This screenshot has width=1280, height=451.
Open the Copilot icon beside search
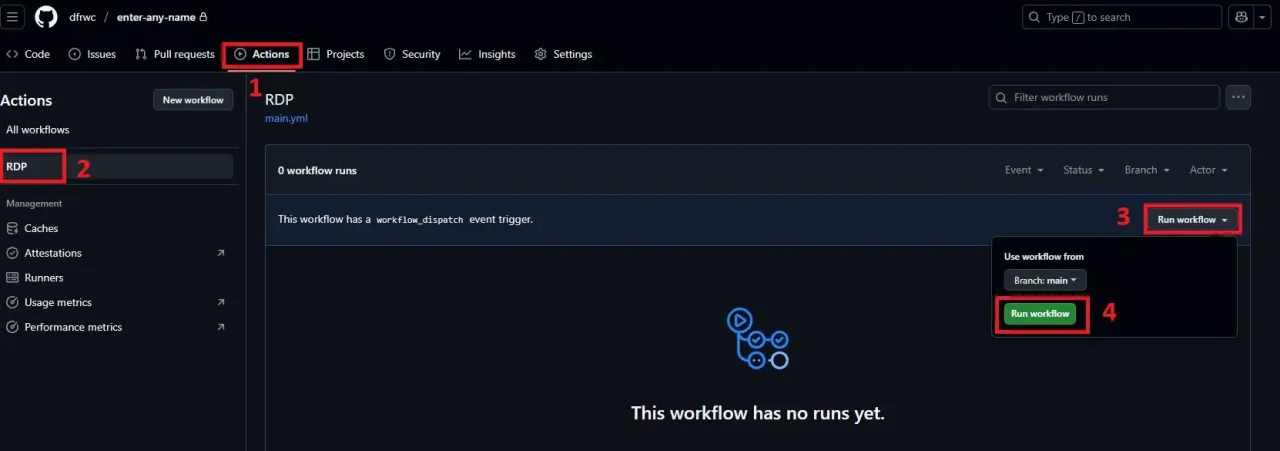coord(1242,17)
